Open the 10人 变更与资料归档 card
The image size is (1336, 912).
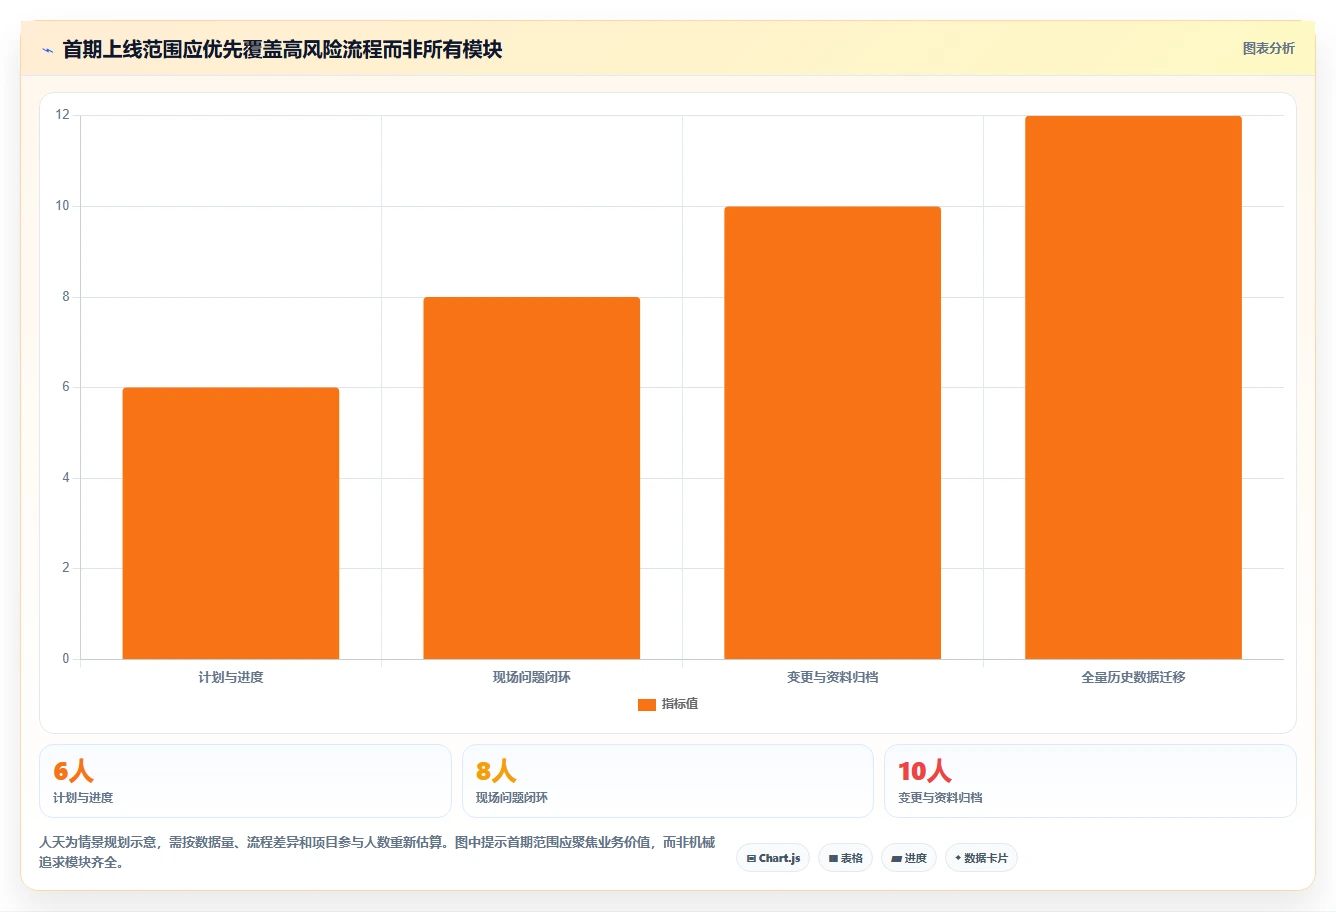click(x=1090, y=781)
